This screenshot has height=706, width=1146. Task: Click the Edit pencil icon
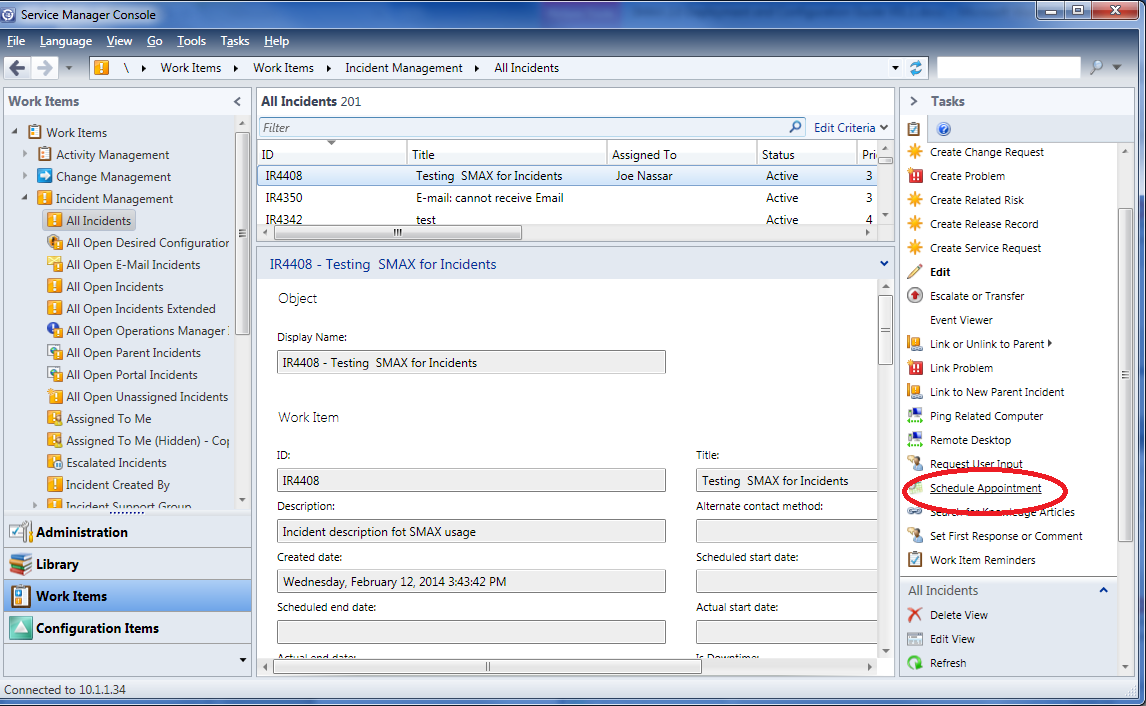point(914,272)
